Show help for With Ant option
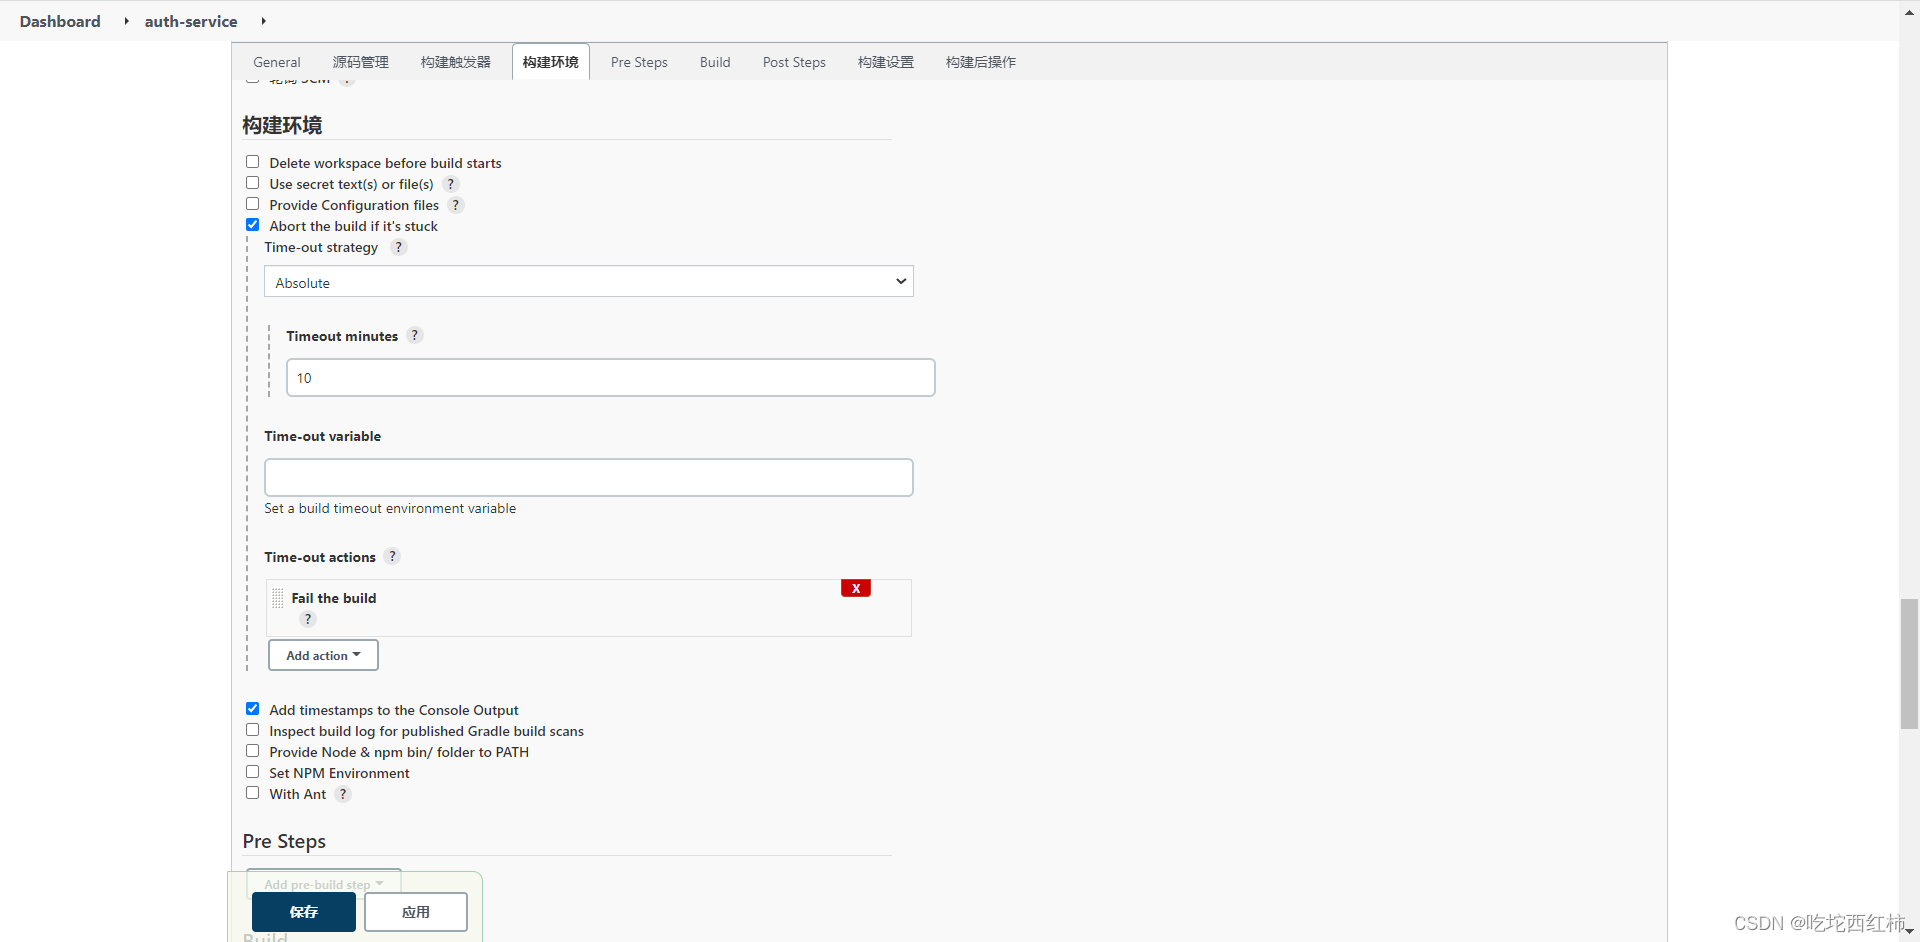1920x942 pixels. [343, 794]
